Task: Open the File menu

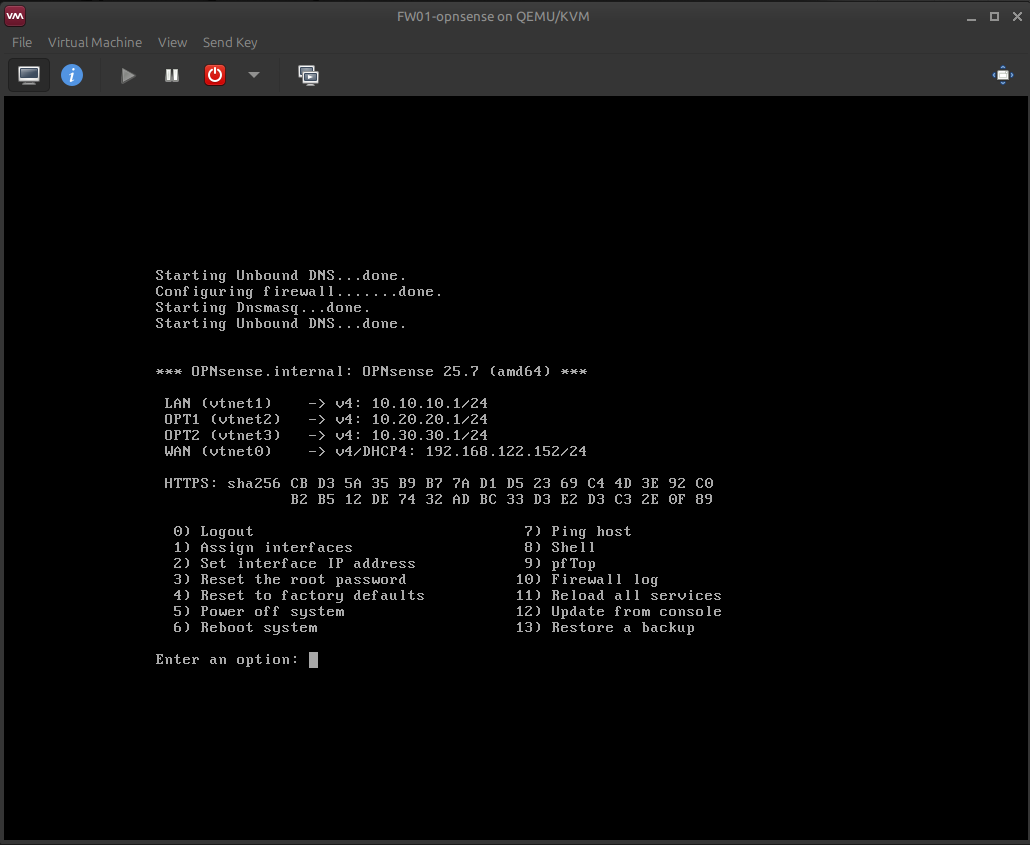Action: click(20, 42)
